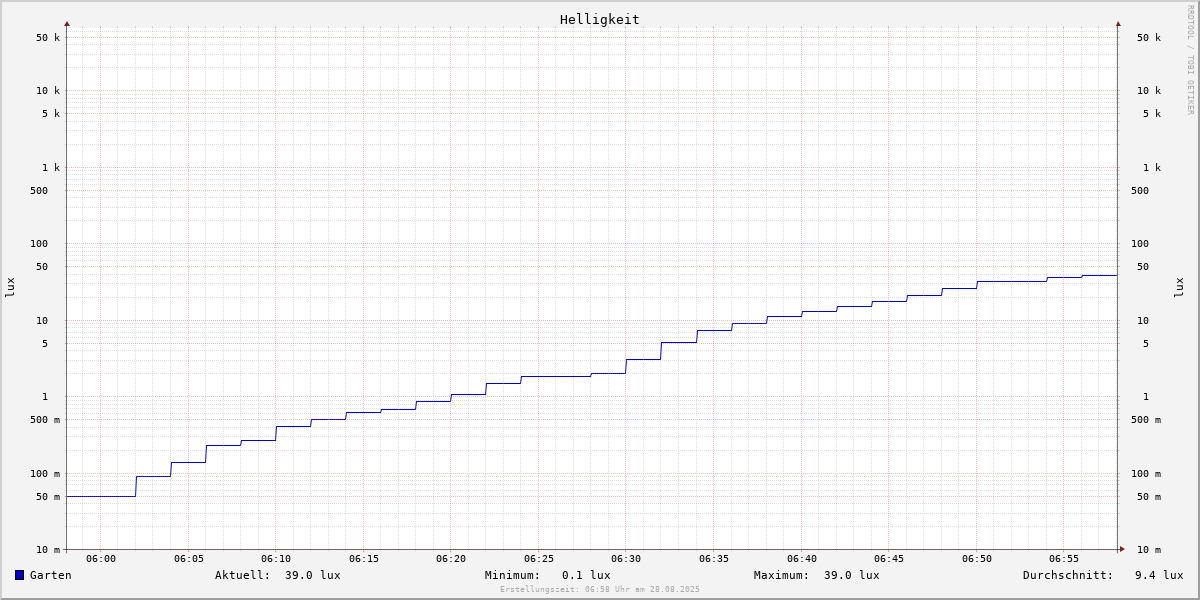The width and height of the screenshot is (1200, 600).
Task: Click the 1 k label on right axis
Action: (1152, 168)
